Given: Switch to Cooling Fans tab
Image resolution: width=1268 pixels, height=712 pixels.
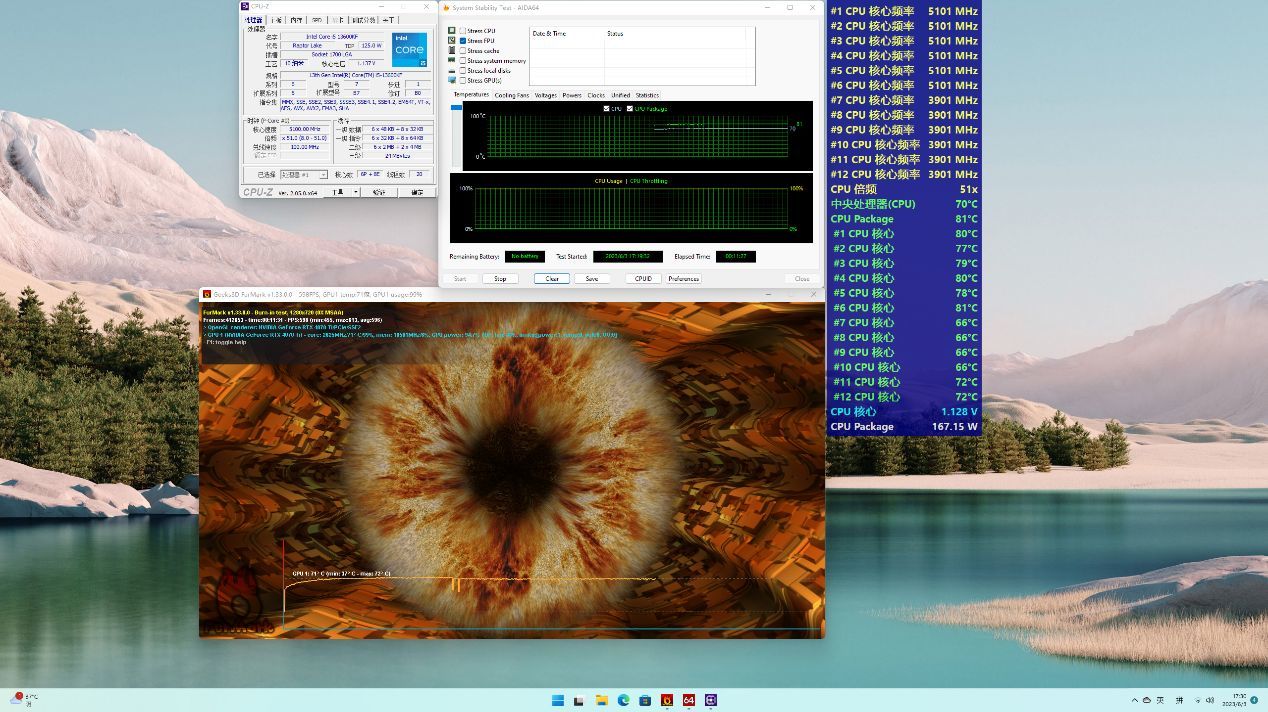Looking at the screenshot, I should [x=511, y=95].
